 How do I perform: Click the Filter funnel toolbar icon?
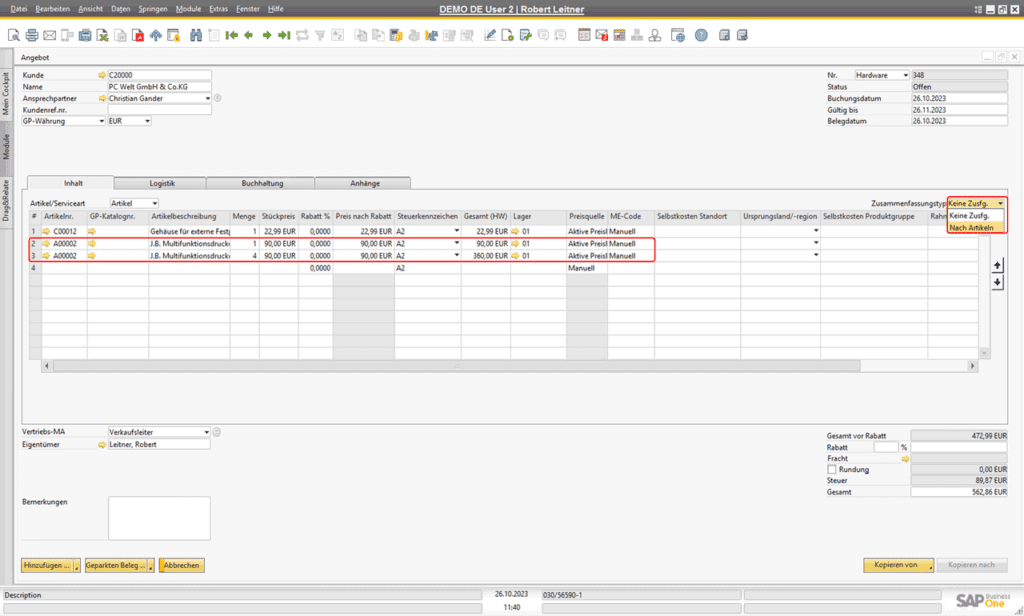pyautogui.click(x=320, y=35)
